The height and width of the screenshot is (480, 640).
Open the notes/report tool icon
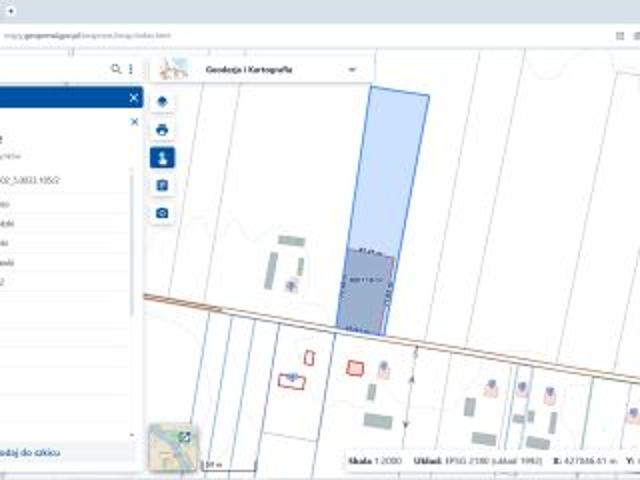pos(162,185)
